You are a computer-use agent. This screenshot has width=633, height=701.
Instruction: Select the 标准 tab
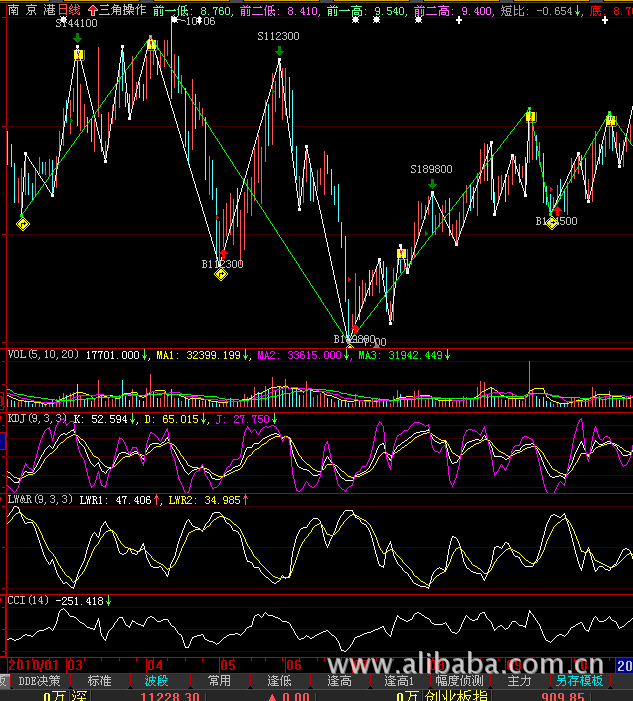click(100, 681)
